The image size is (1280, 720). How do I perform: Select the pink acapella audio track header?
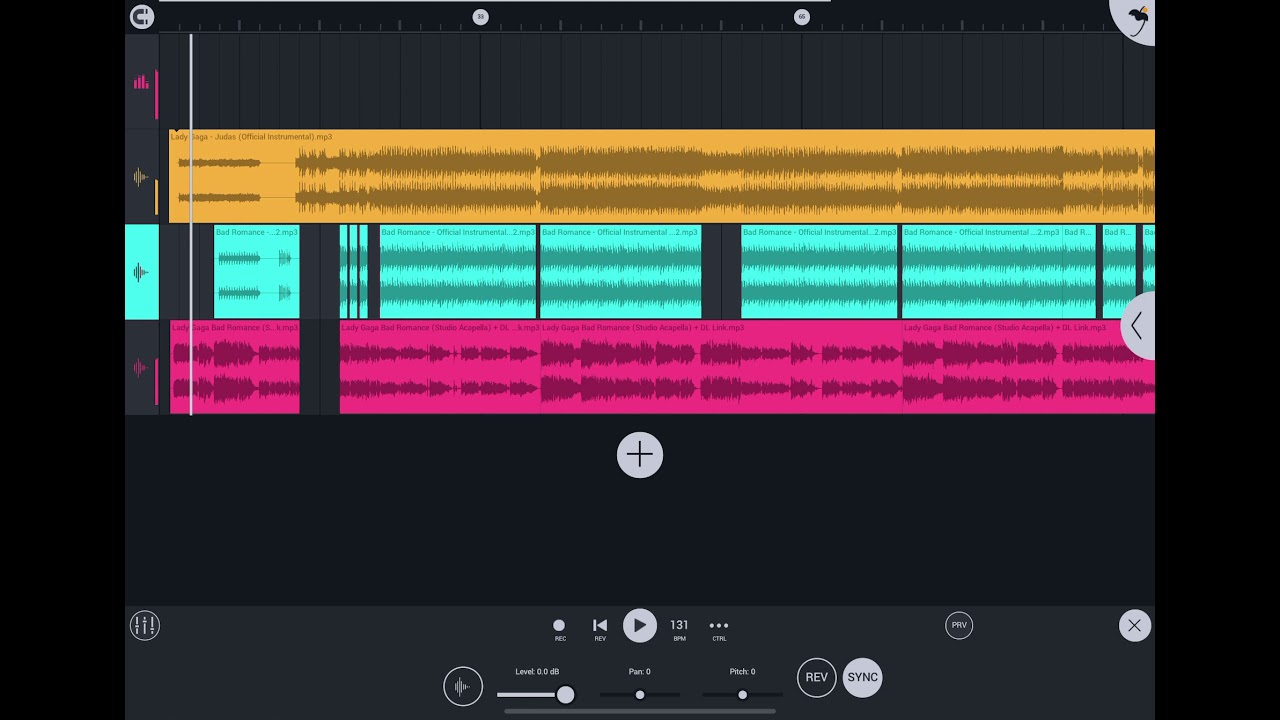[141, 367]
